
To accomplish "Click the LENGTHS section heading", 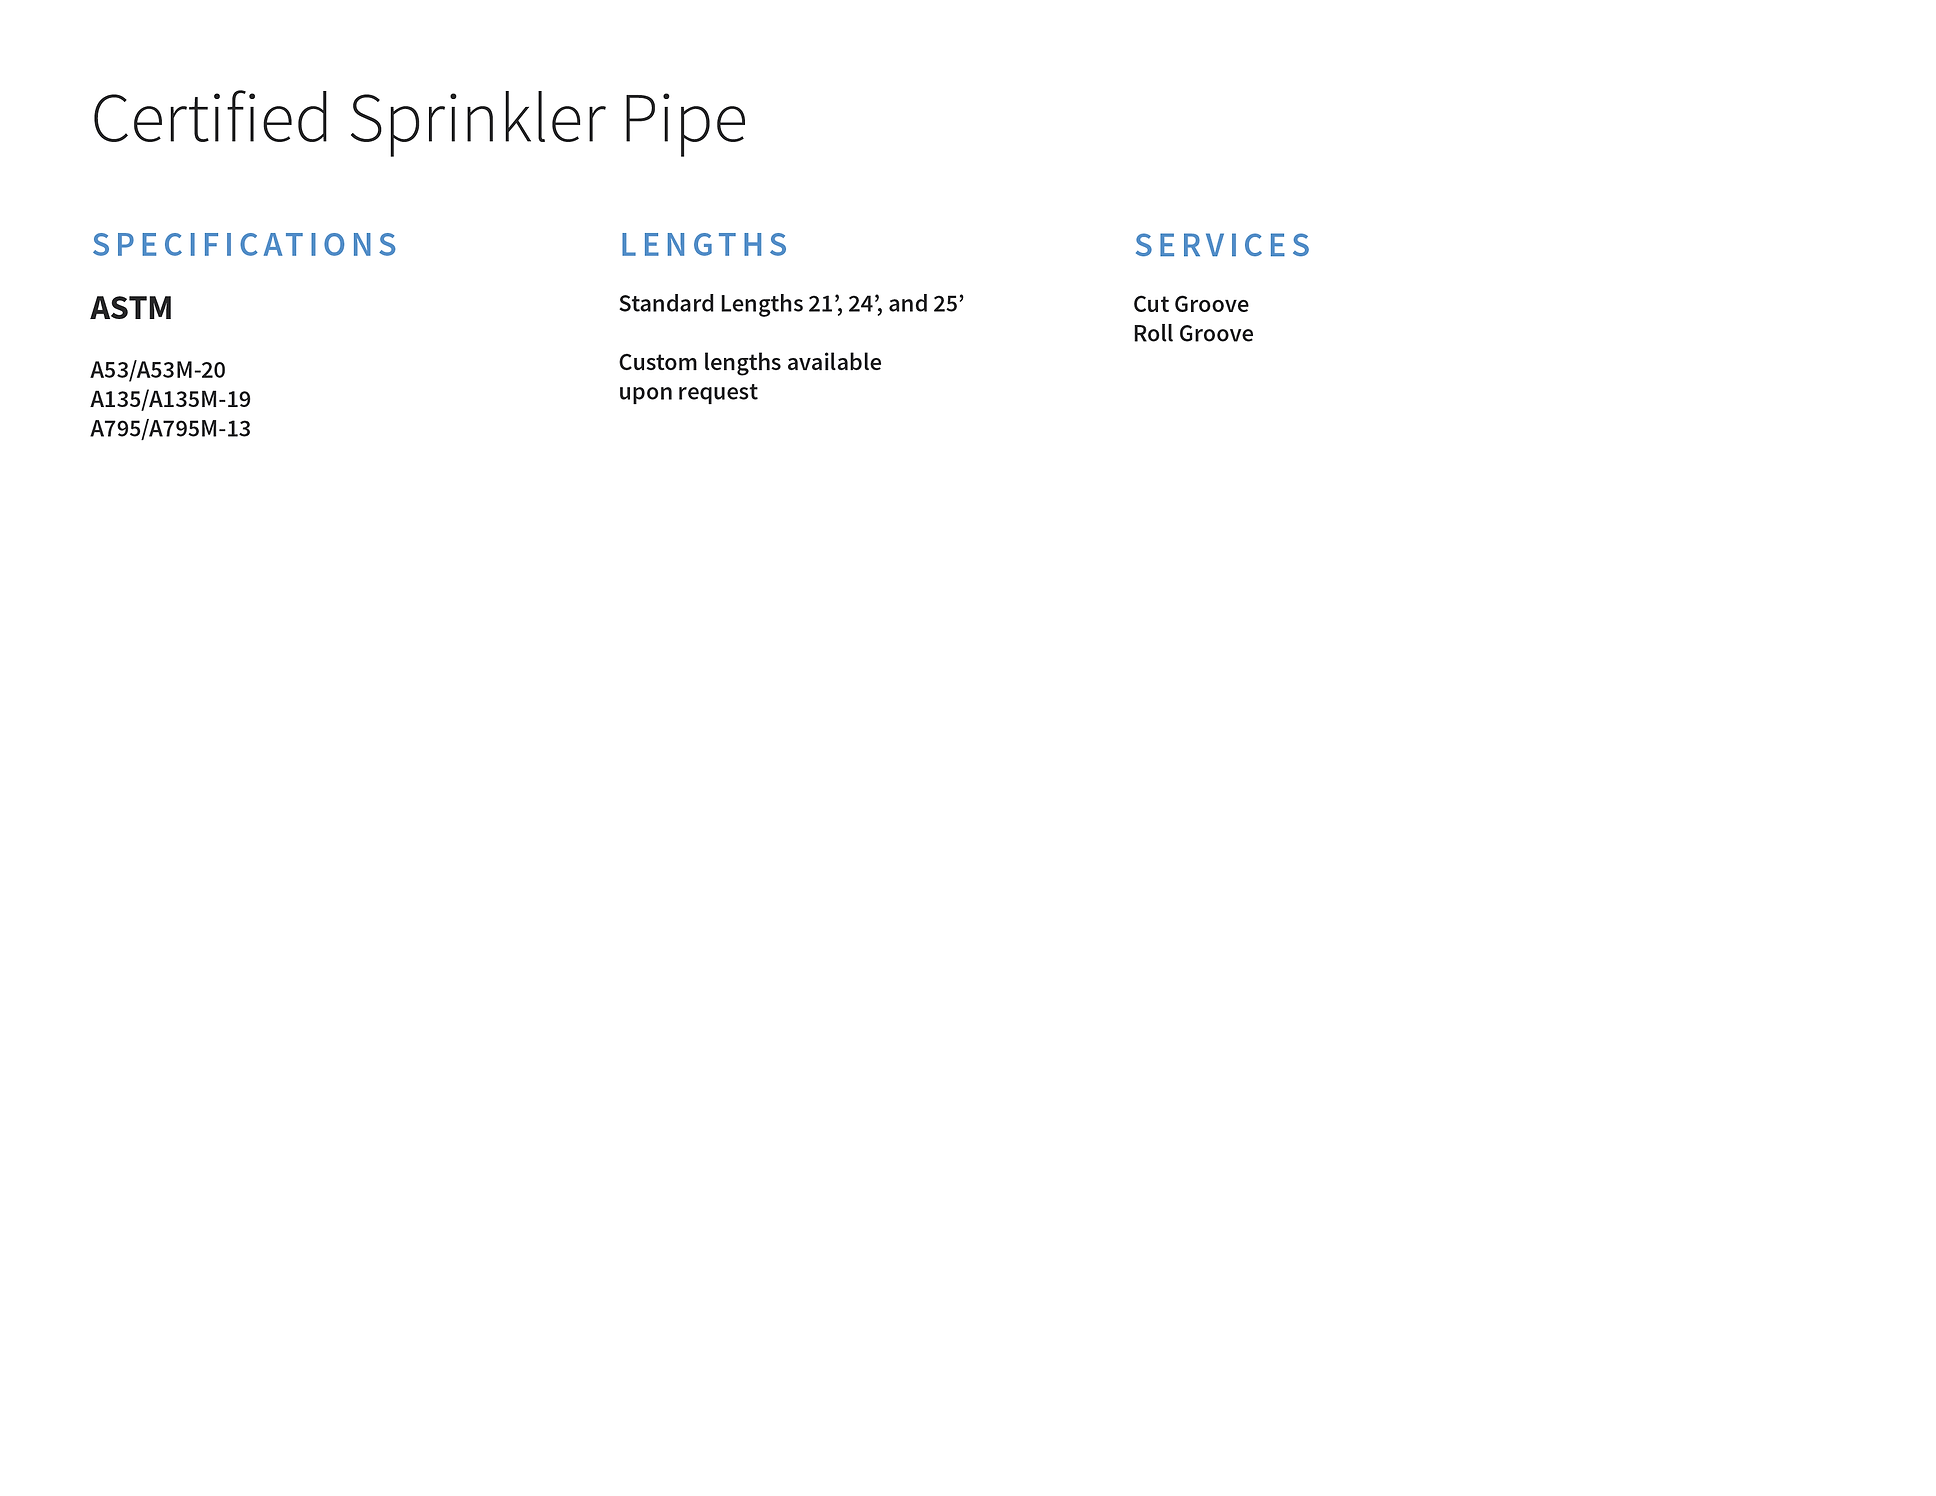I will click(x=704, y=245).
